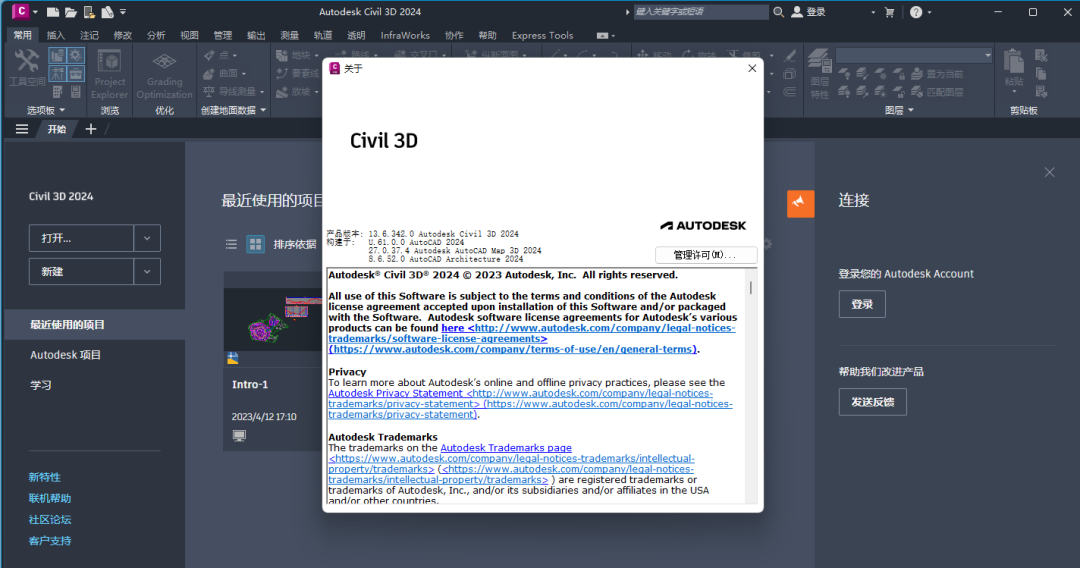Click the Open folder icon in quick access toolbar
1080x568 pixels.
[70, 12]
